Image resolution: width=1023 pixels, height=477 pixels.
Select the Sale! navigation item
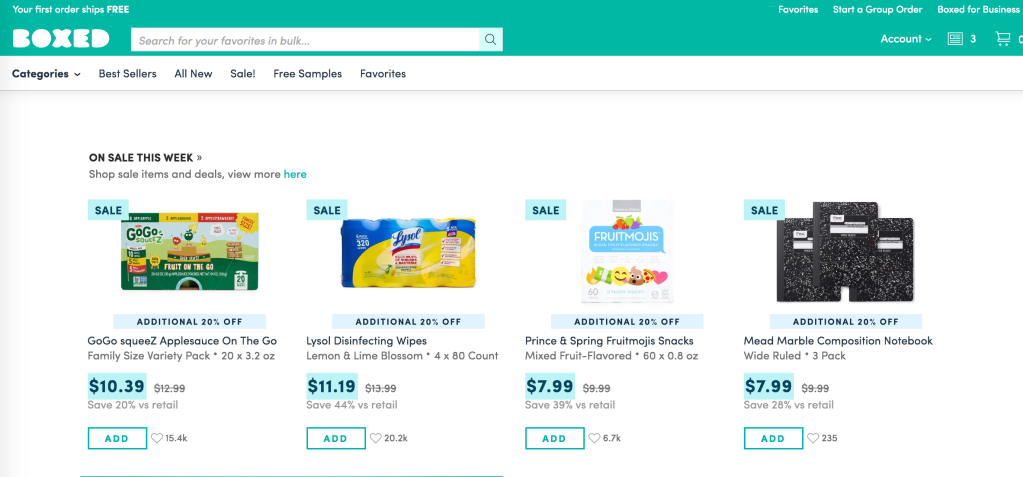(242, 74)
